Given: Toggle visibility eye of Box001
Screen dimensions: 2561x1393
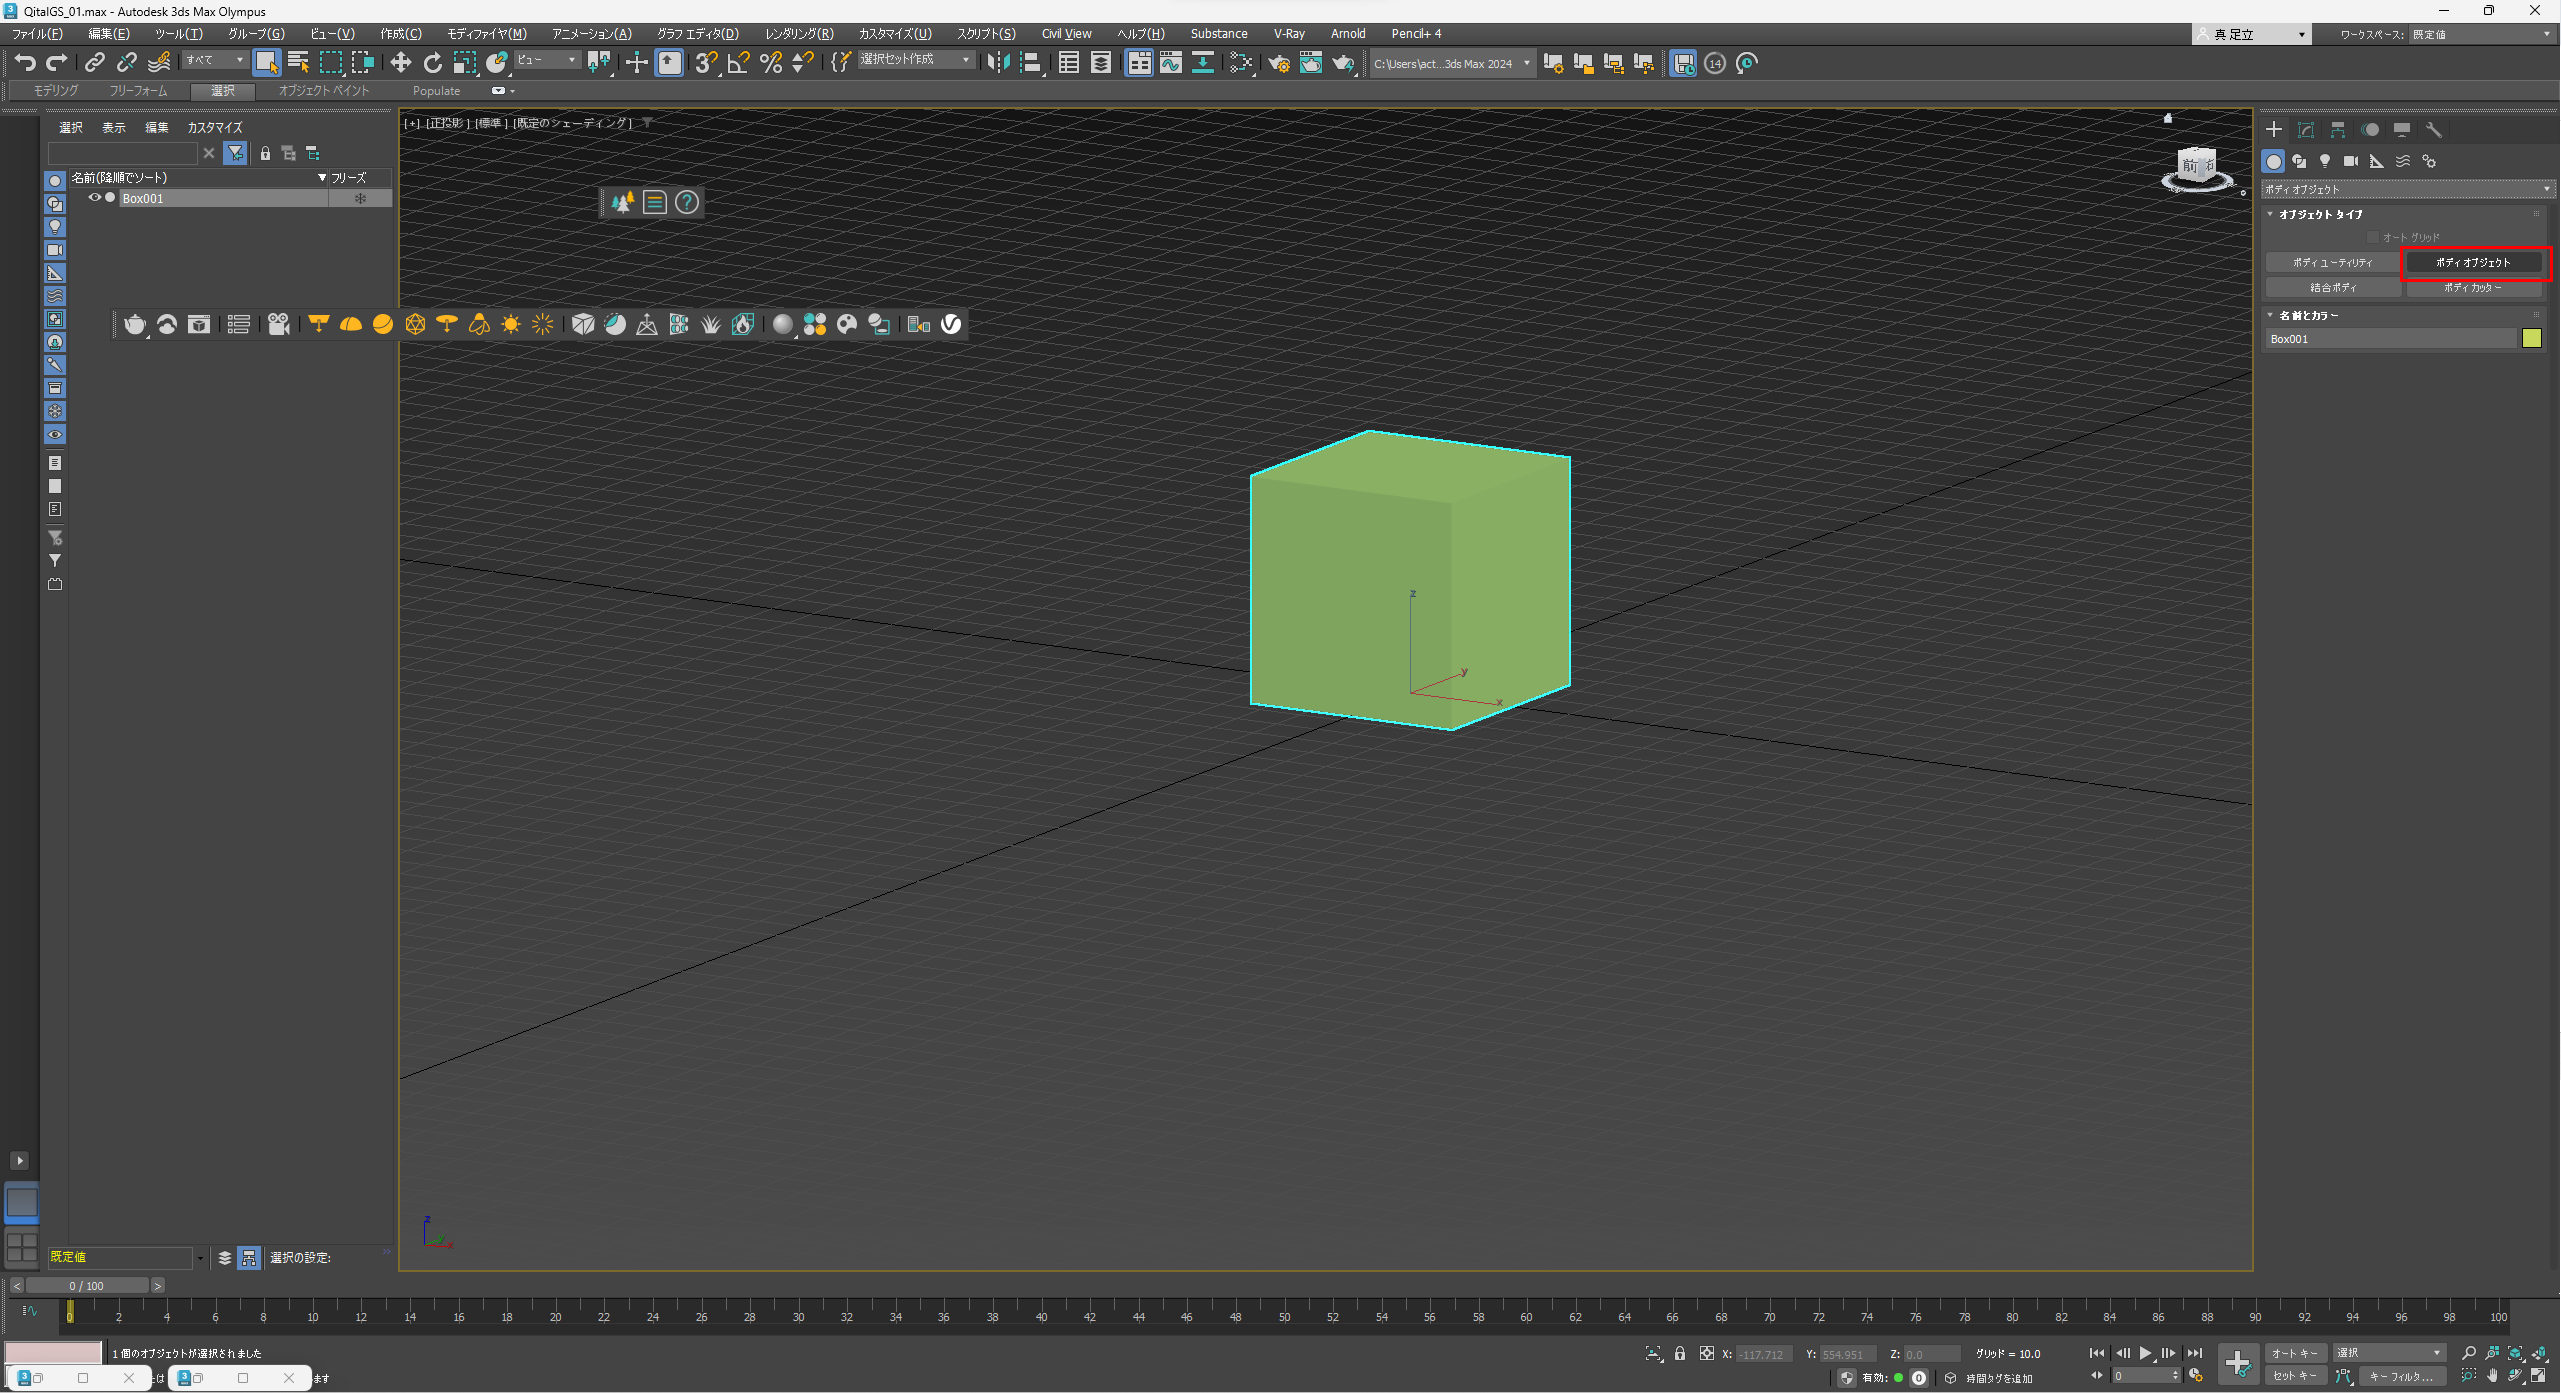Looking at the screenshot, I should point(94,198).
